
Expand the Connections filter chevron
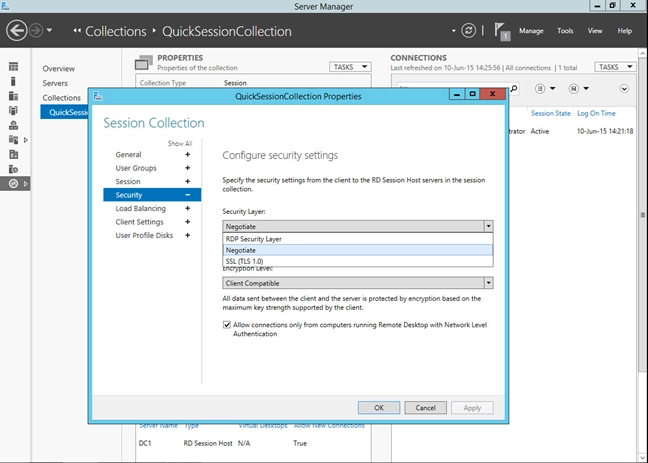(624, 88)
